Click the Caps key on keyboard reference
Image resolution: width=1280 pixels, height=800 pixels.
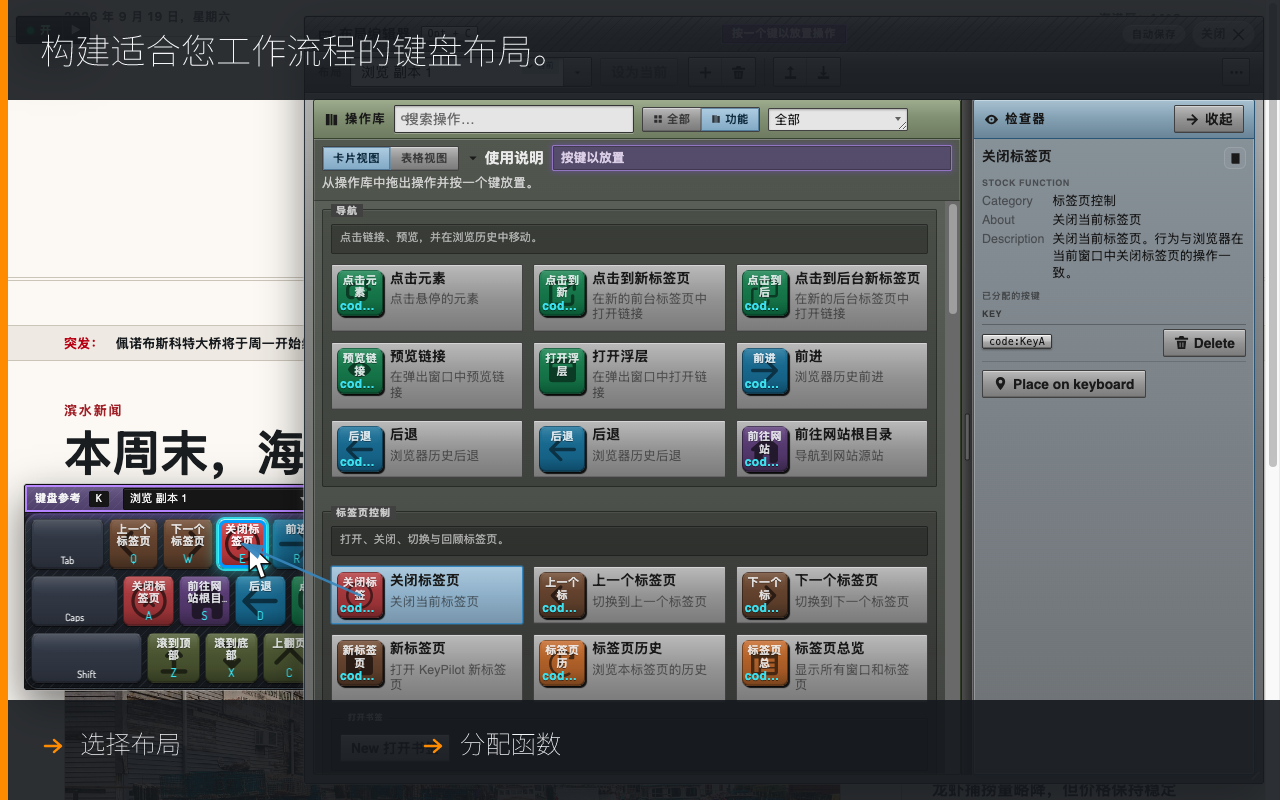pyautogui.click(x=75, y=601)
